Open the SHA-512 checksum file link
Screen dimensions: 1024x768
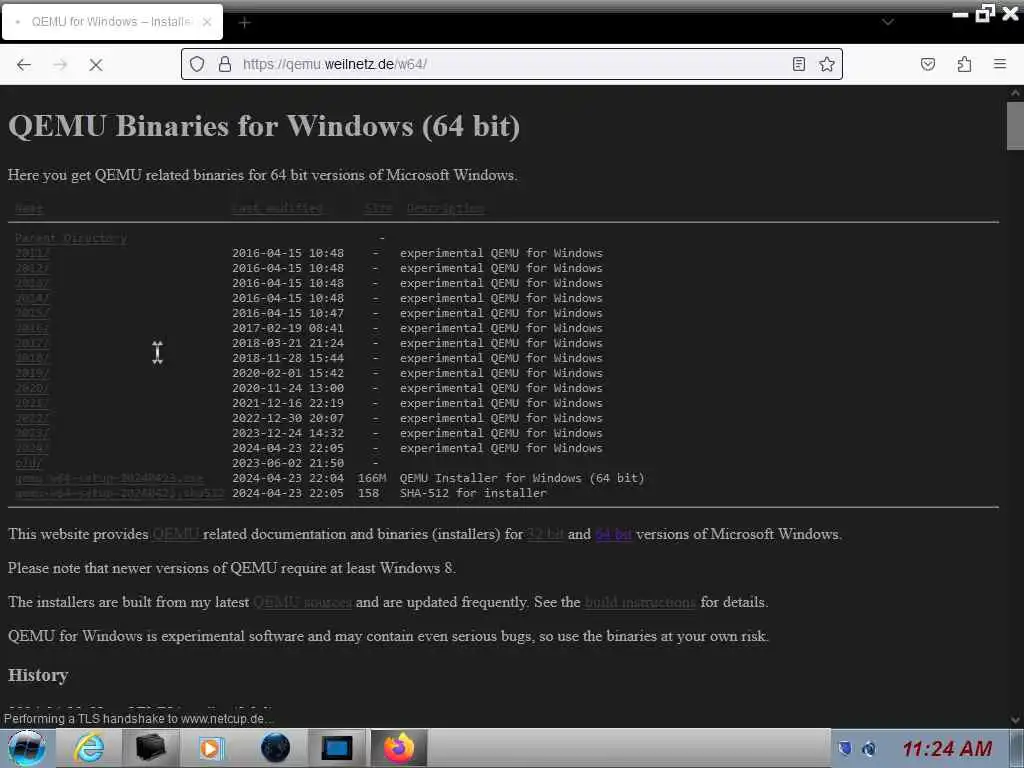pyautogui.click(x=120, y=494)
